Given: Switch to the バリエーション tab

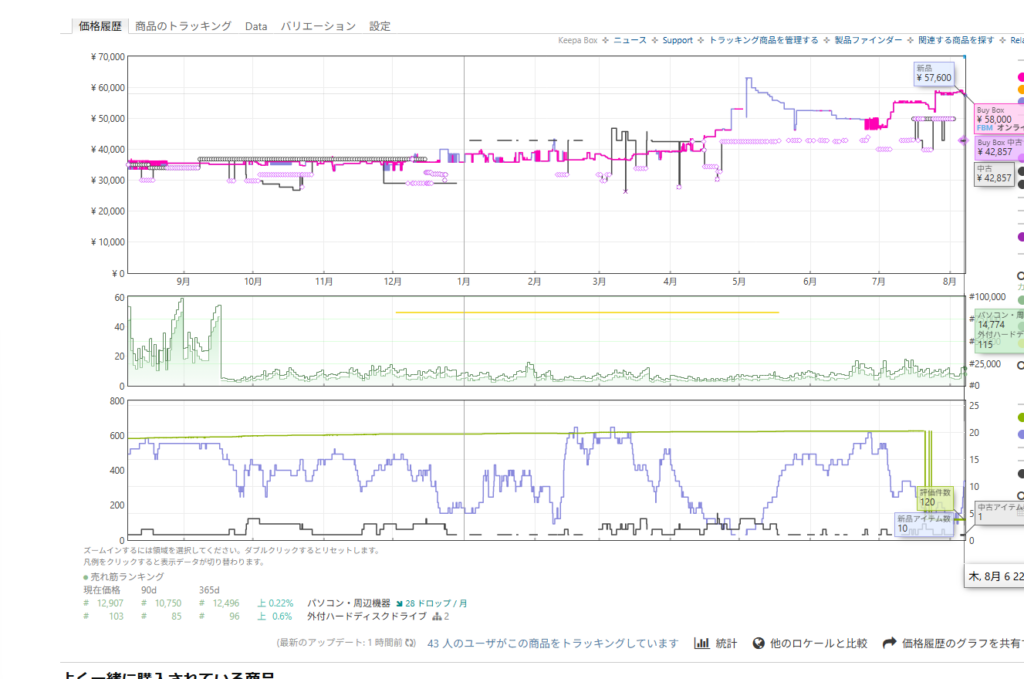Looking at the screenshot, I should [x=318, y=26].
